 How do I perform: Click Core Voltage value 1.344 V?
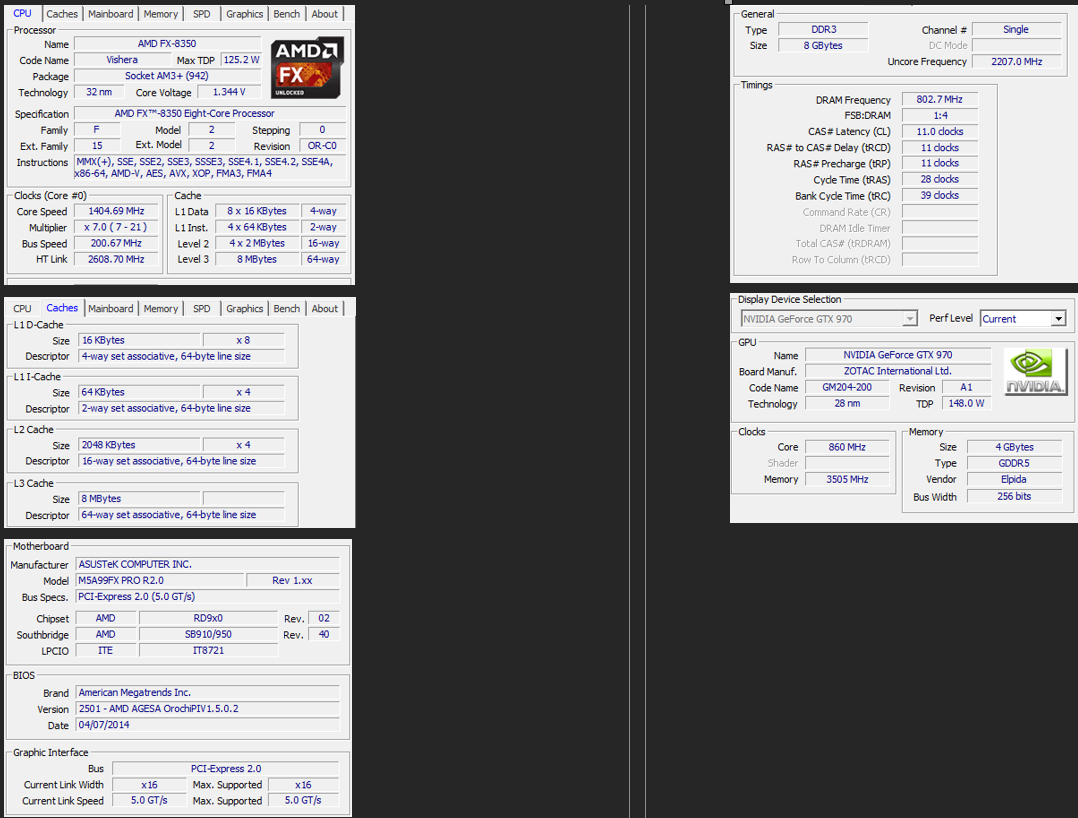tap(229, 92)
